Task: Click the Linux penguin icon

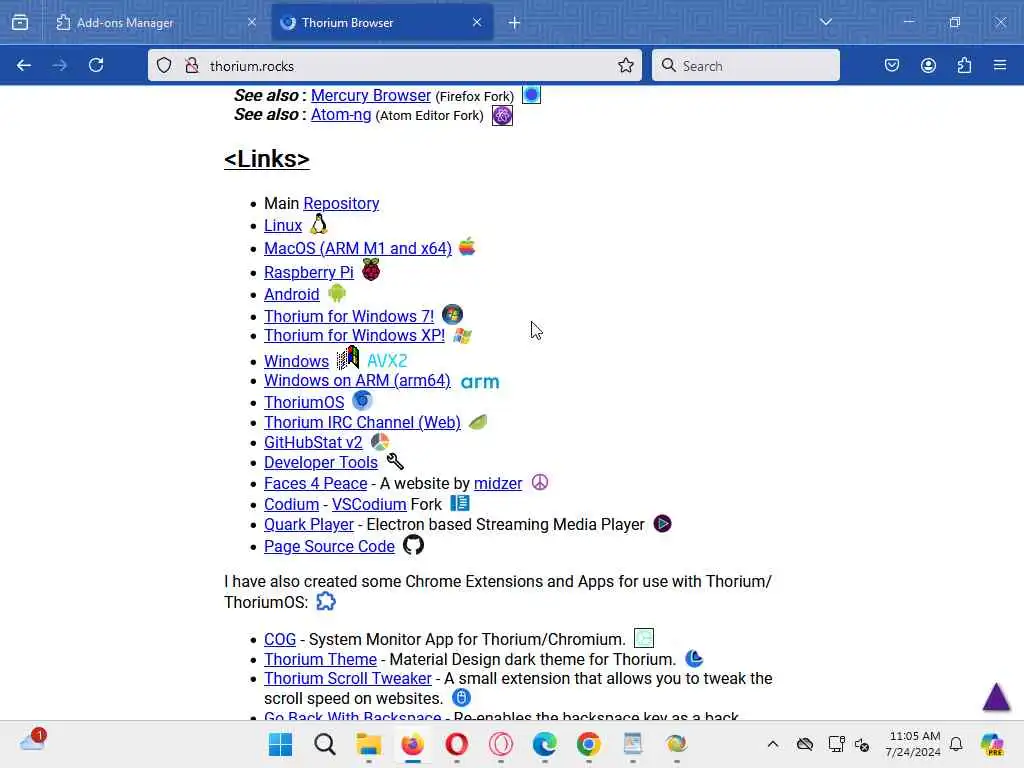Action: [319, 224]
